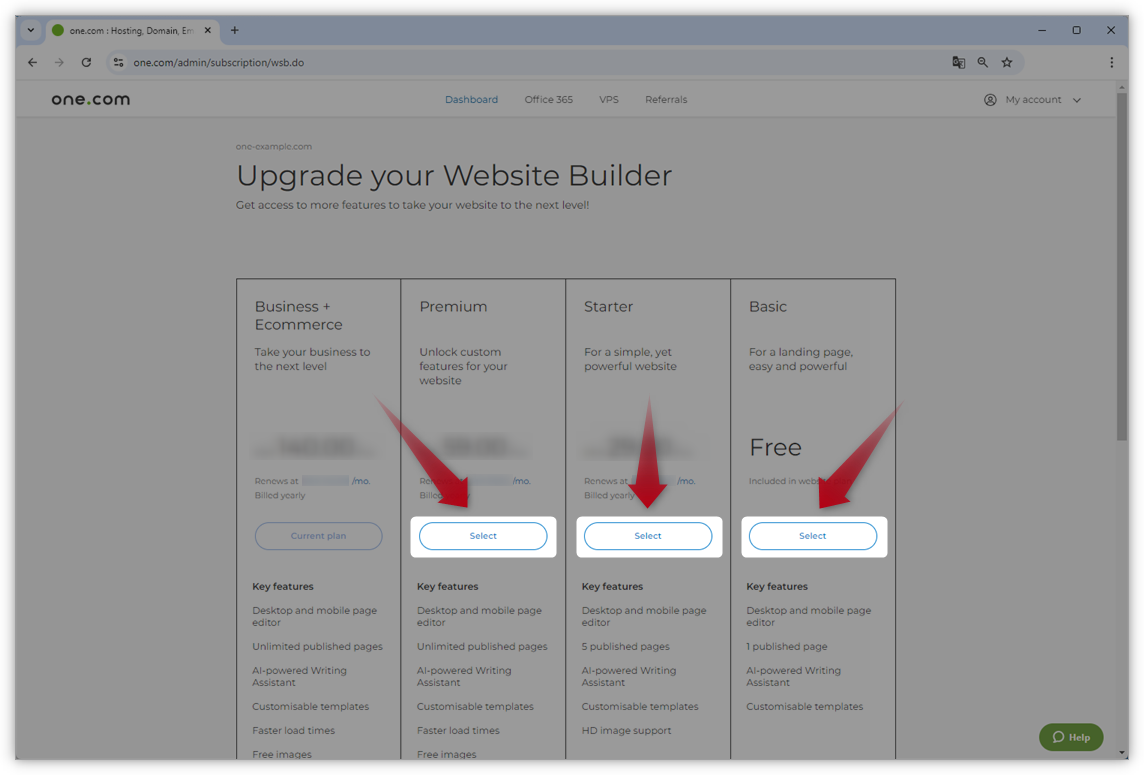Open the Office 365 menu item
Screen dimensions: 1144x775
(548, 100)
